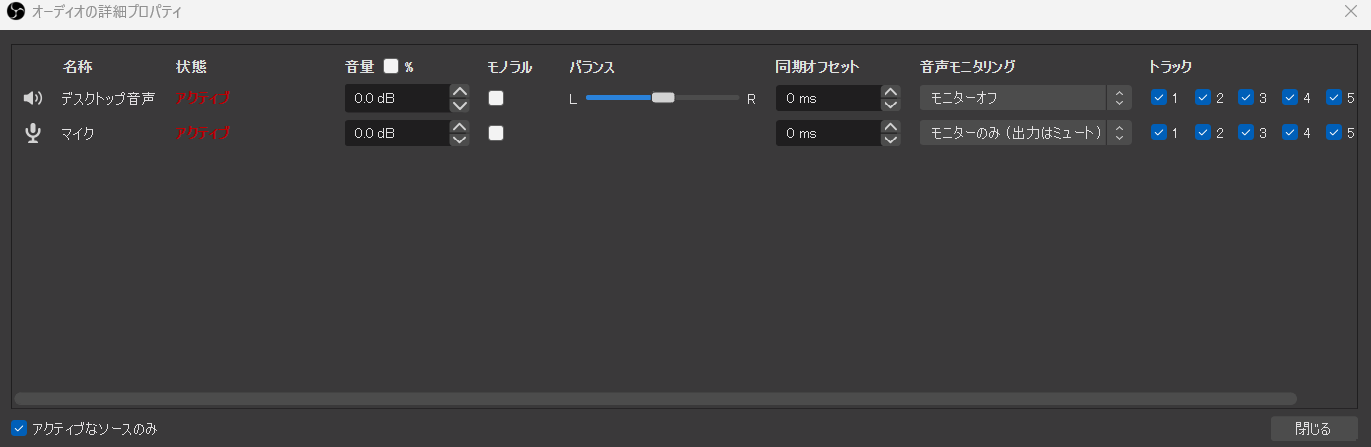
Task: Click the horizontal scrollbar at bottom
Action: tap(656, 399)
